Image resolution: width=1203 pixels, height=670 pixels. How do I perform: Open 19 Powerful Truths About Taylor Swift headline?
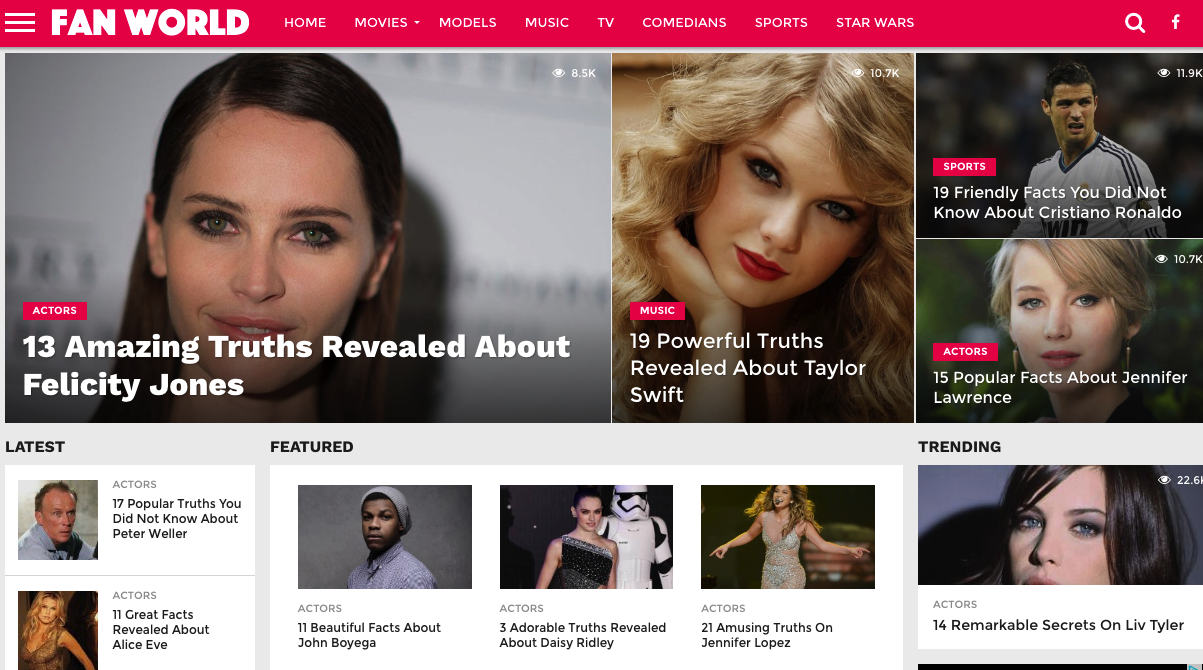click(748, 368)
